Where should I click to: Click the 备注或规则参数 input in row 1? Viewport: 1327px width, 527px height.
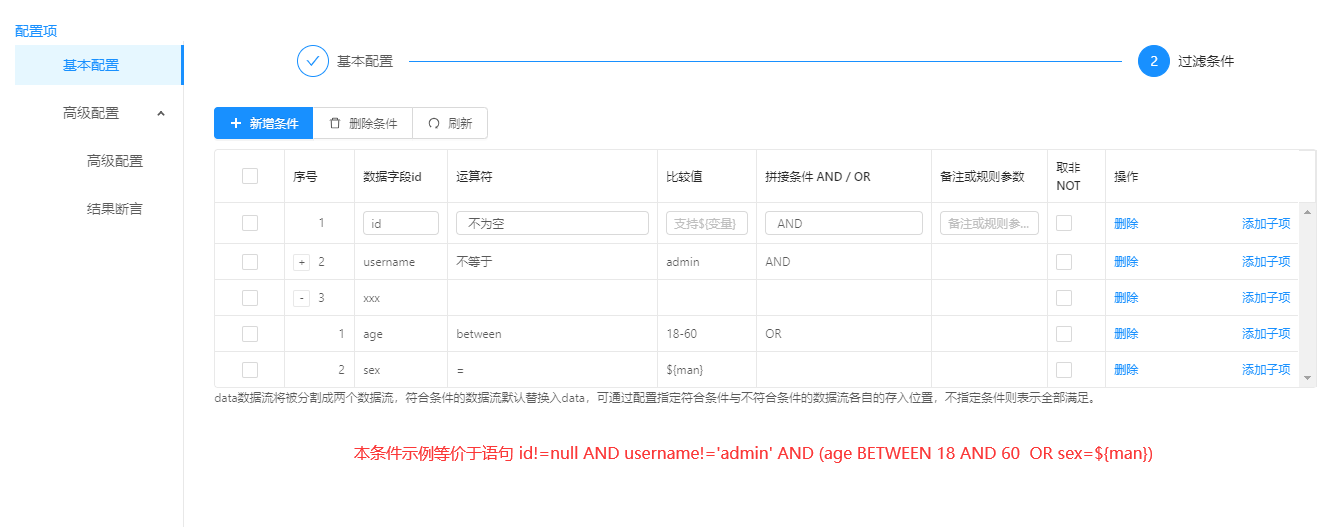tap(989, 223)
